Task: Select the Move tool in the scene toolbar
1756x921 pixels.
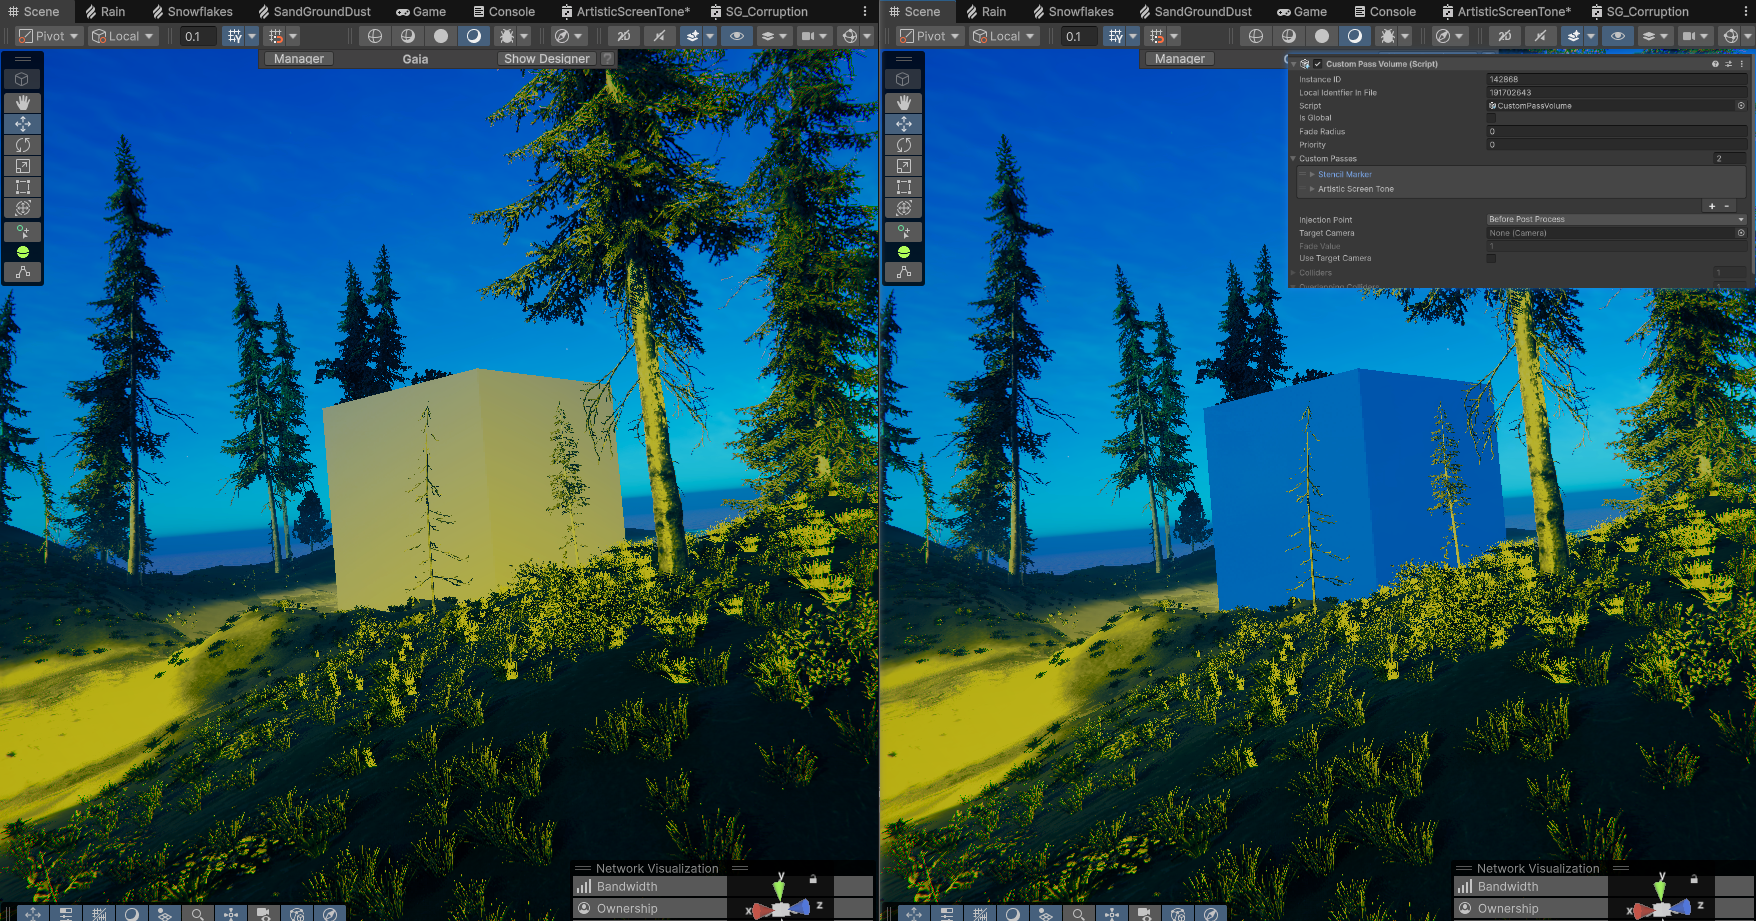Action: coord(22,123)
